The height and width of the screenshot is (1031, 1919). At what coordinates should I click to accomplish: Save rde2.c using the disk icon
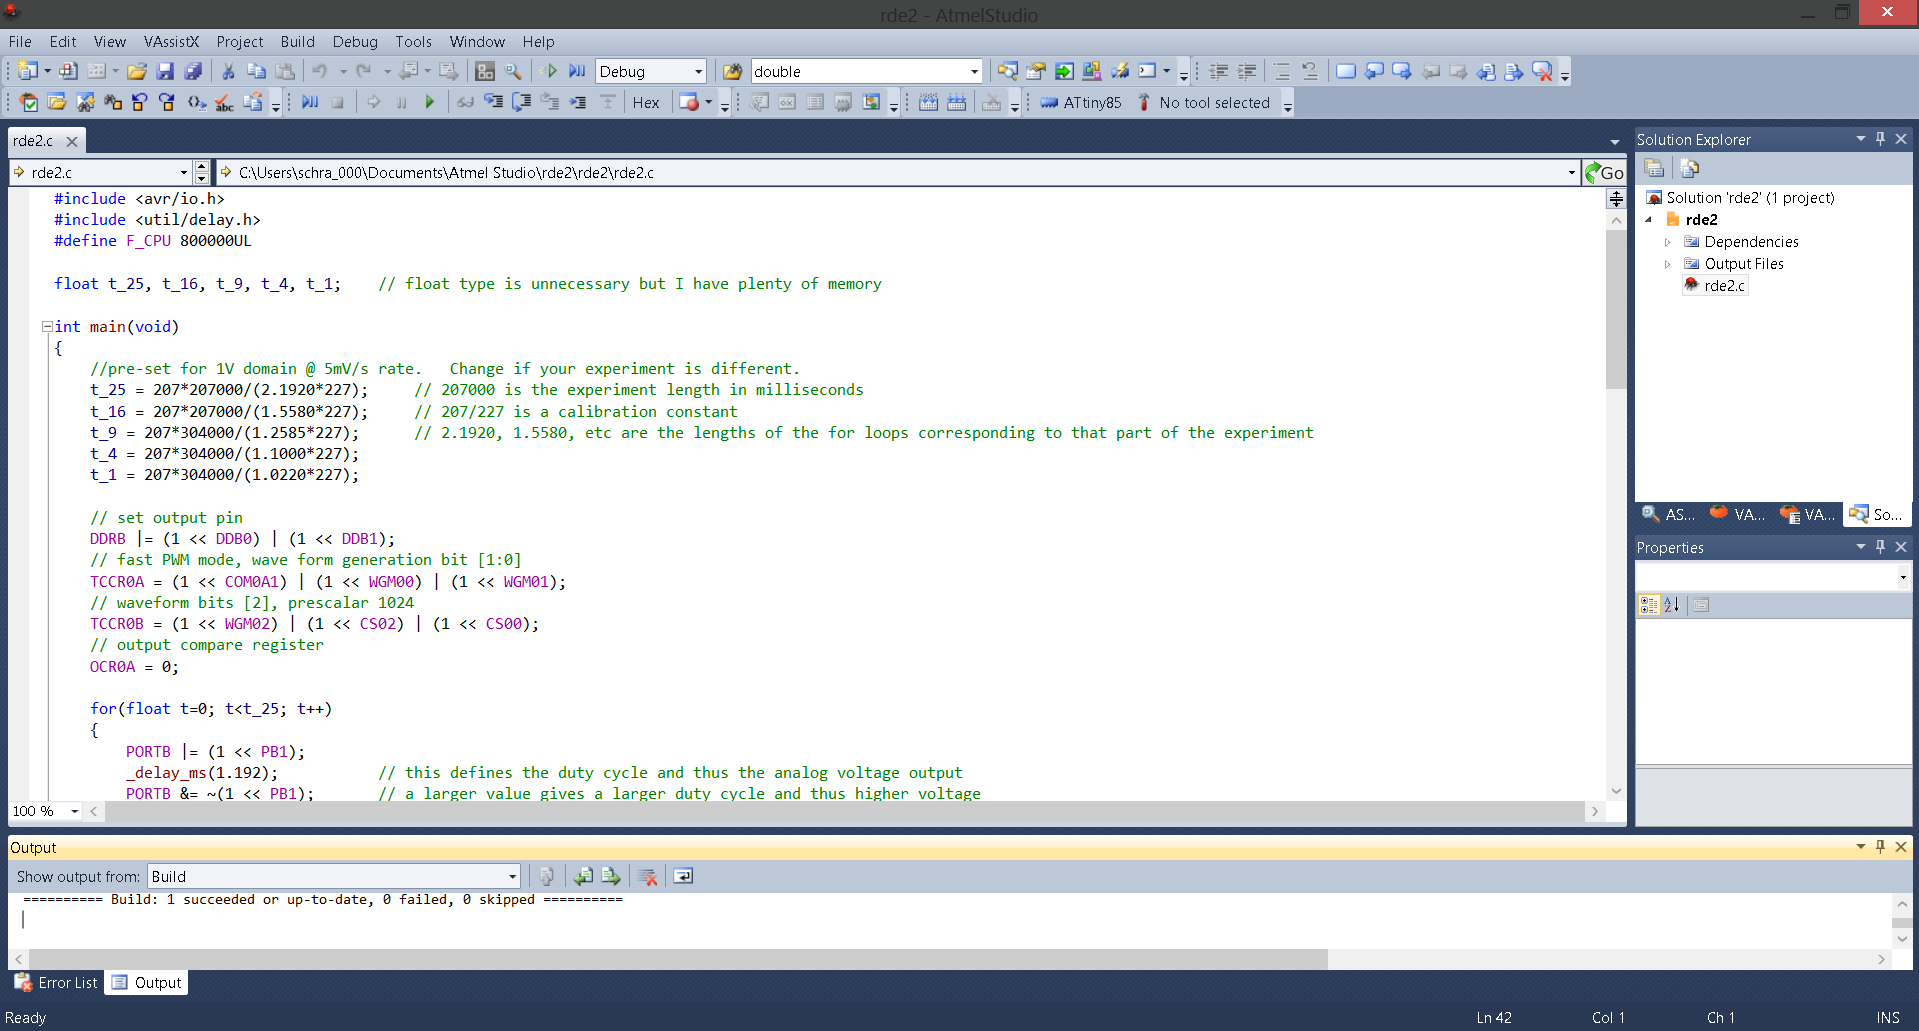[165, 70]
